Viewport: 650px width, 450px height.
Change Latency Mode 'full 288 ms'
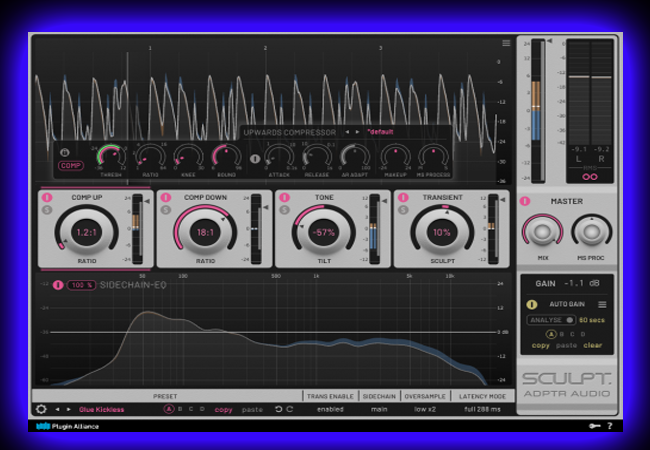pyautogui.click(x=483, y=409)
